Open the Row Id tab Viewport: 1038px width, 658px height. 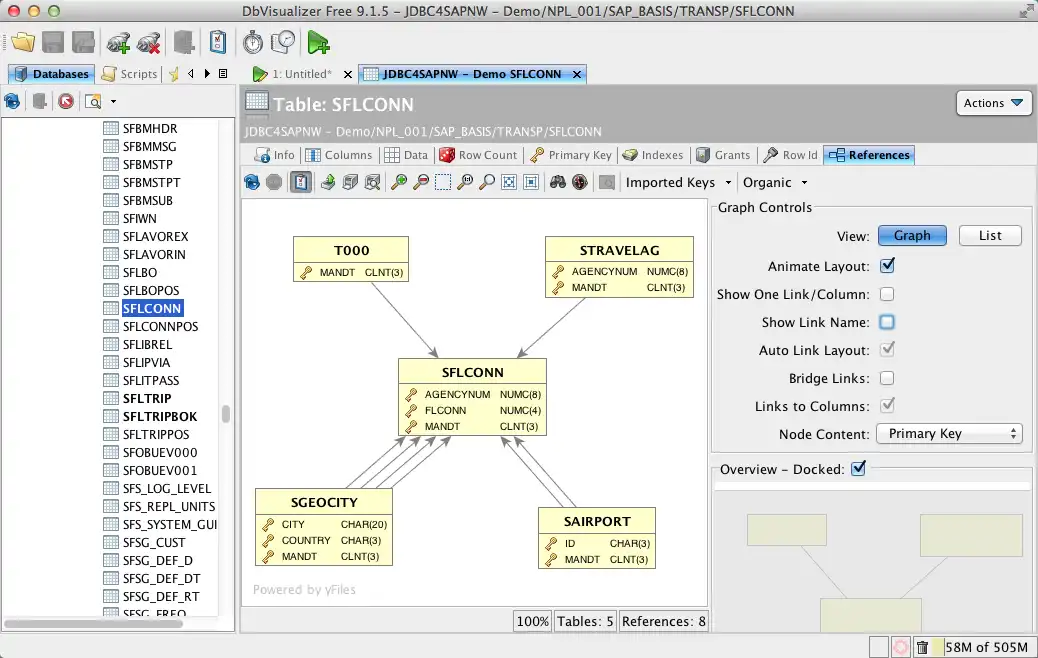(790, 155)
